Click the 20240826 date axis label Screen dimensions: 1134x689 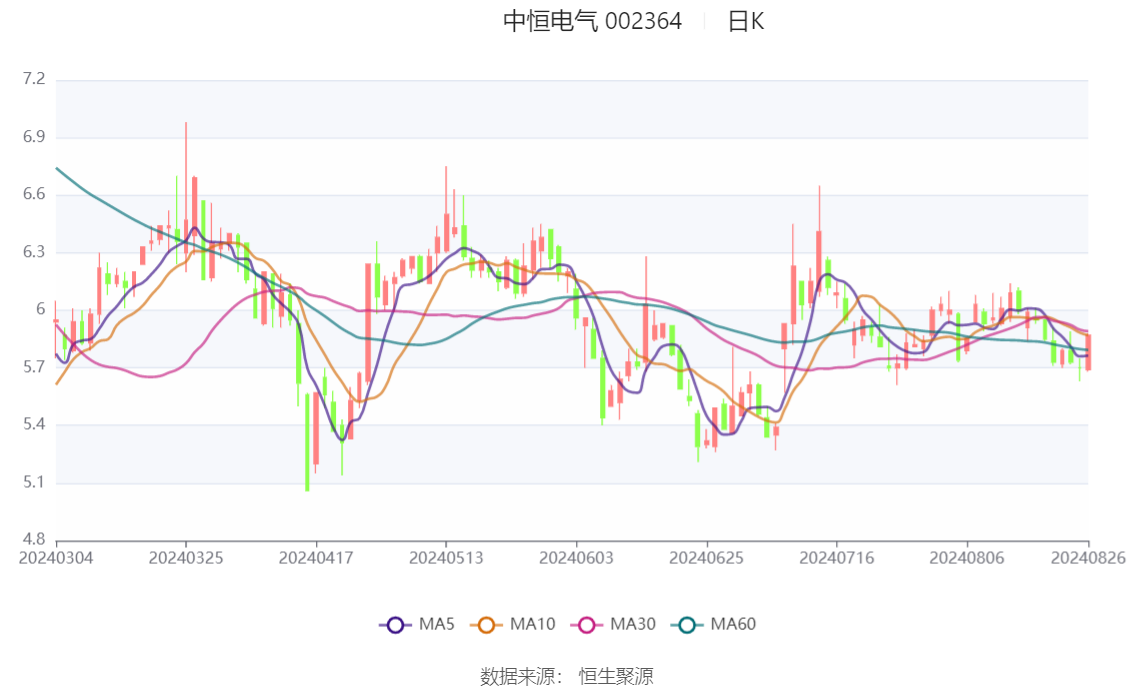1088,558
